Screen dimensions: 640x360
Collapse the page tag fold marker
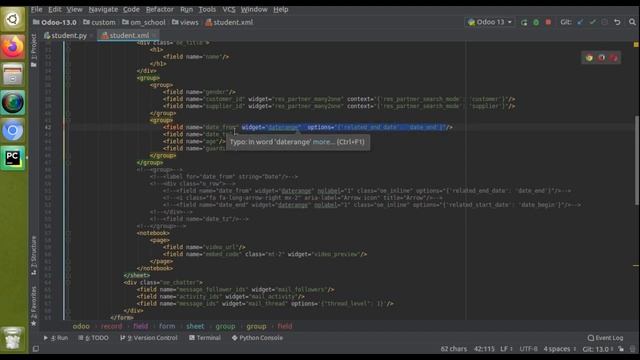click(x=68, y=240)
